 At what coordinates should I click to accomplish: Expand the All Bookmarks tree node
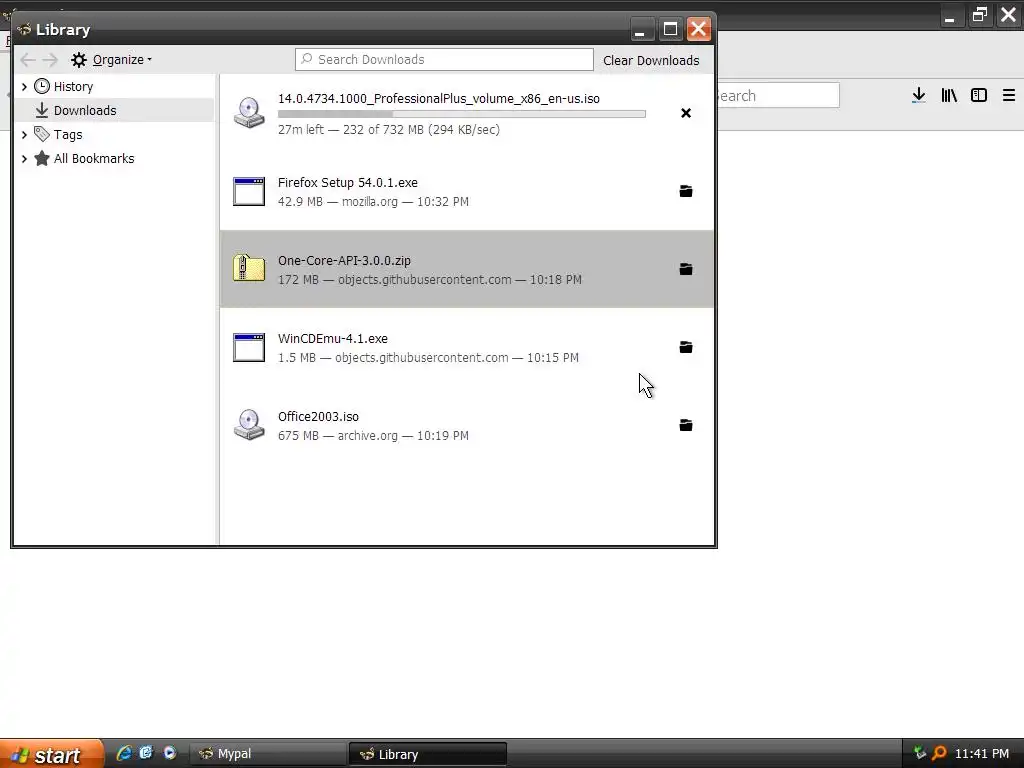coord(24,159)
